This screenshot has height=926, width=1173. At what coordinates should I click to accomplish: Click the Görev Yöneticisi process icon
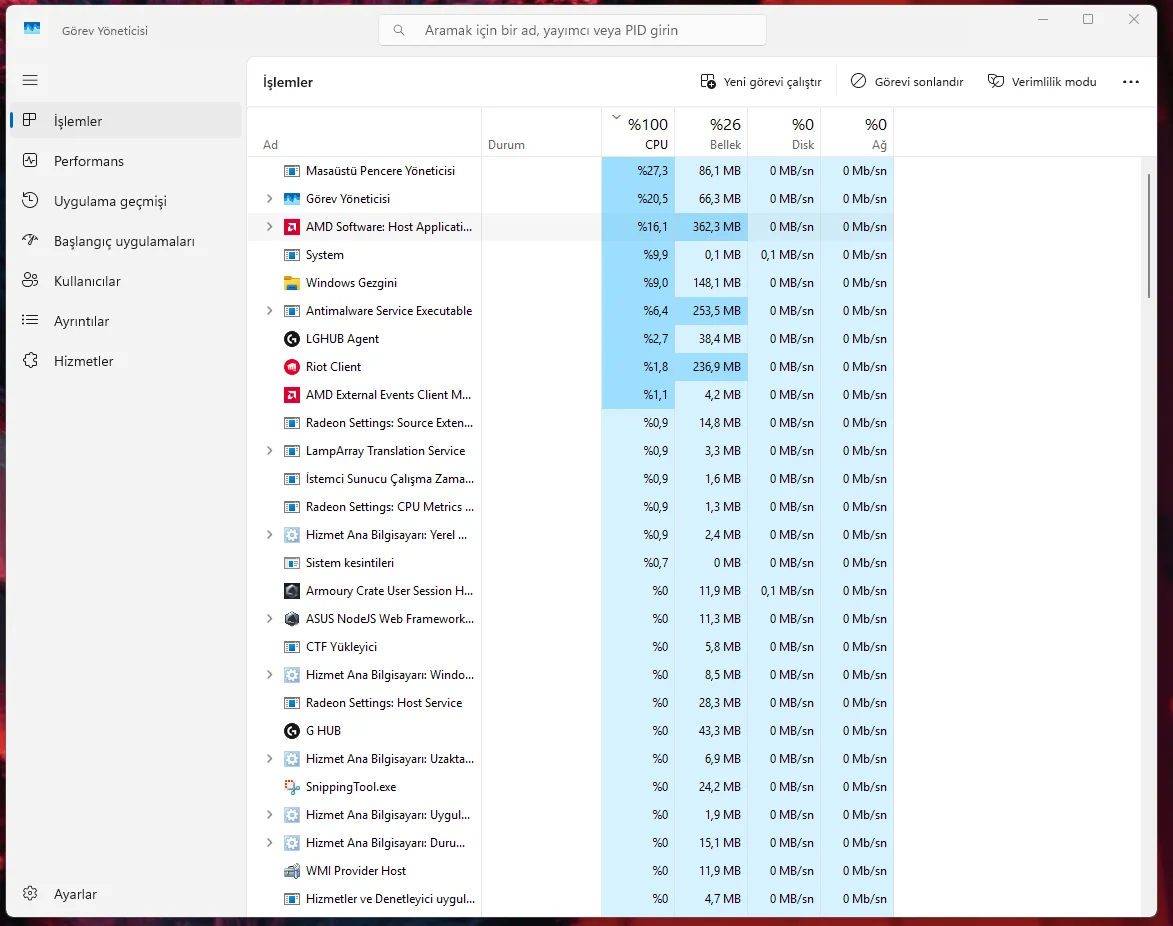(292, 199)
